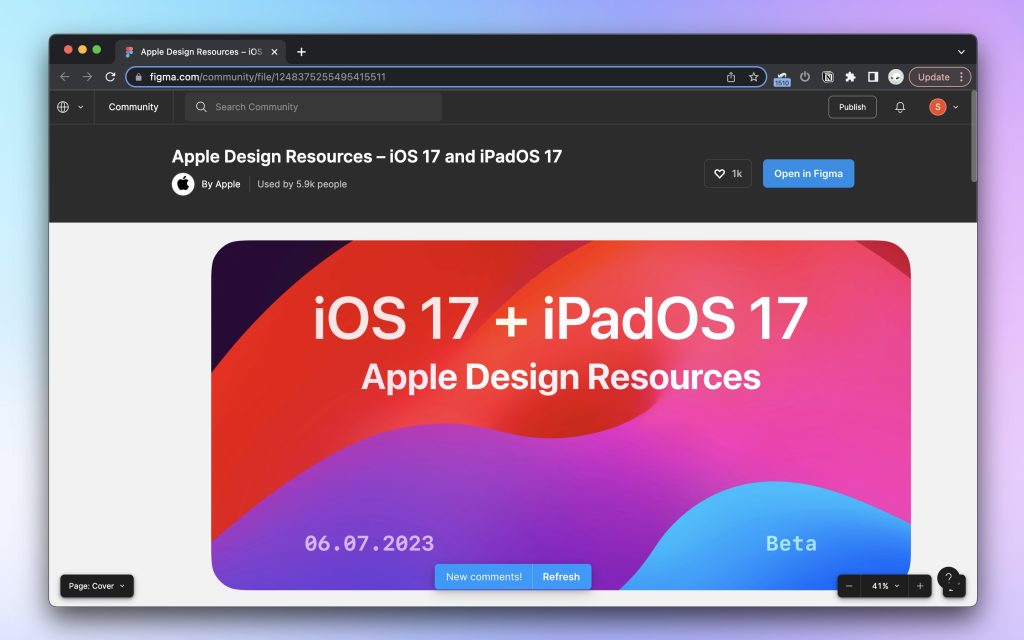This screenshot has width=1024, height=640.
Task: Open the By Apple author link
Action: click(x=221, y=184)
